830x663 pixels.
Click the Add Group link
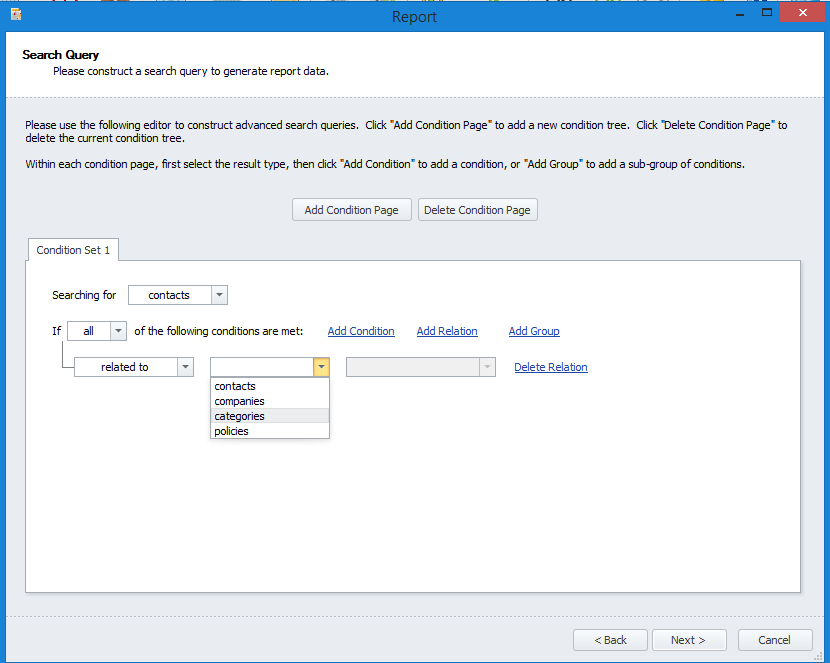click(x=534, y=331)
